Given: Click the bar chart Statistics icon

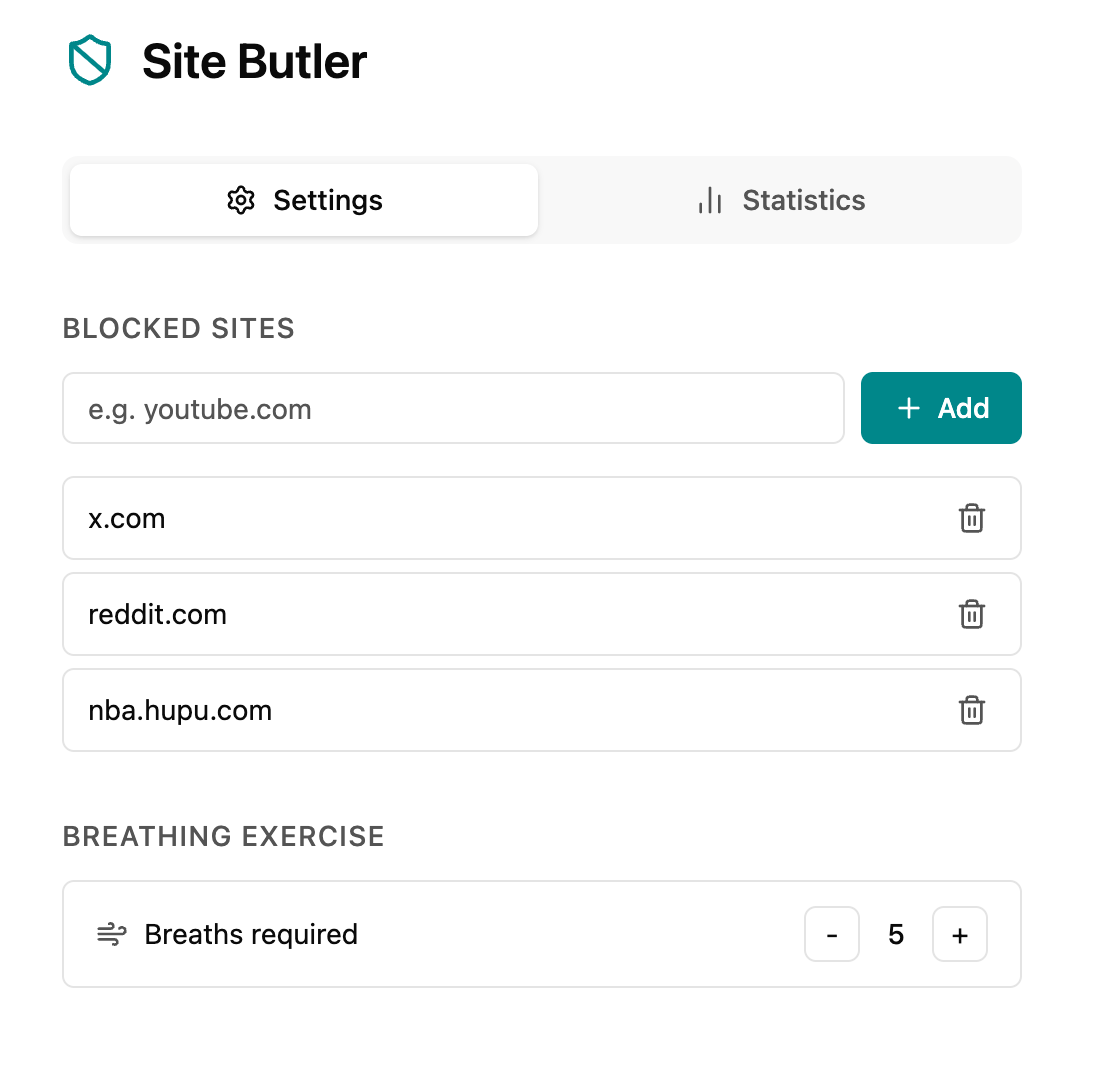Looking at the screenshot, I should pyautogui.click(x=710, y=200).
